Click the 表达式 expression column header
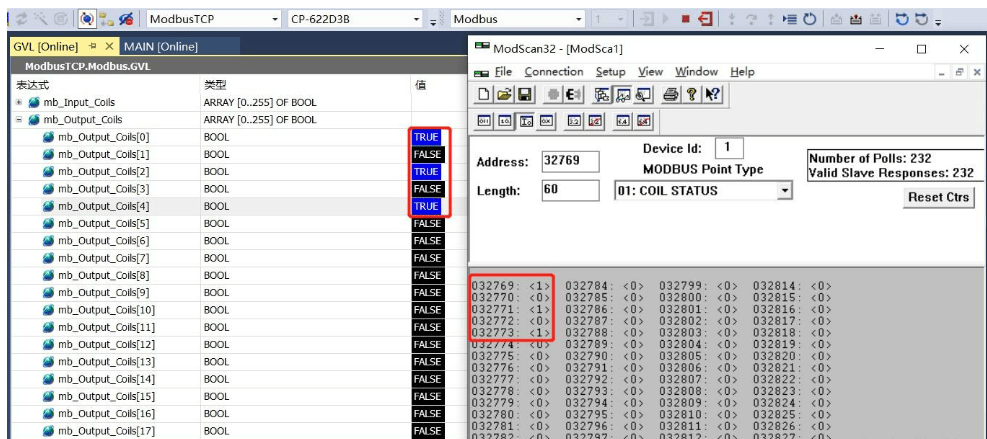 32,85
